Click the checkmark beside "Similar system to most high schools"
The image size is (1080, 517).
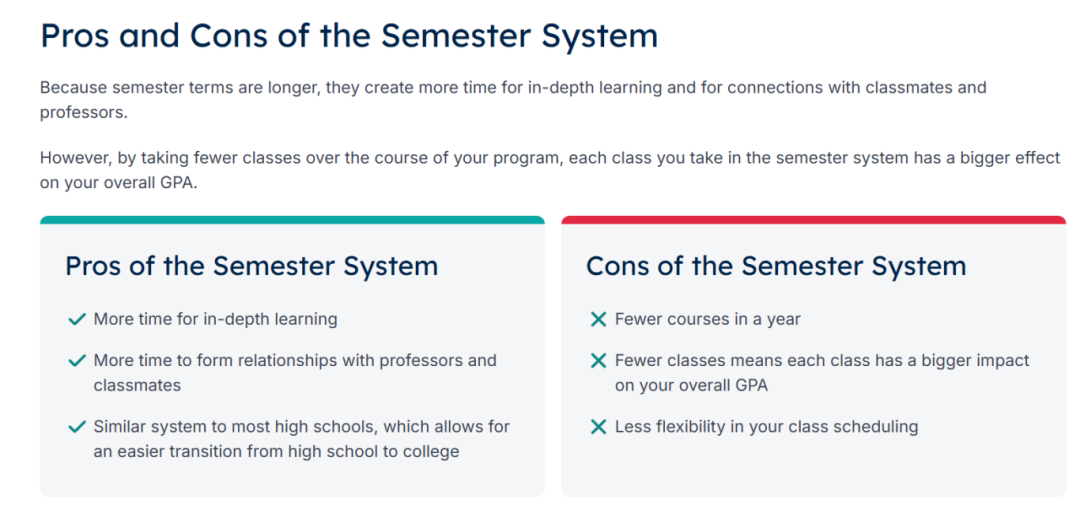(x=76, y=427)
